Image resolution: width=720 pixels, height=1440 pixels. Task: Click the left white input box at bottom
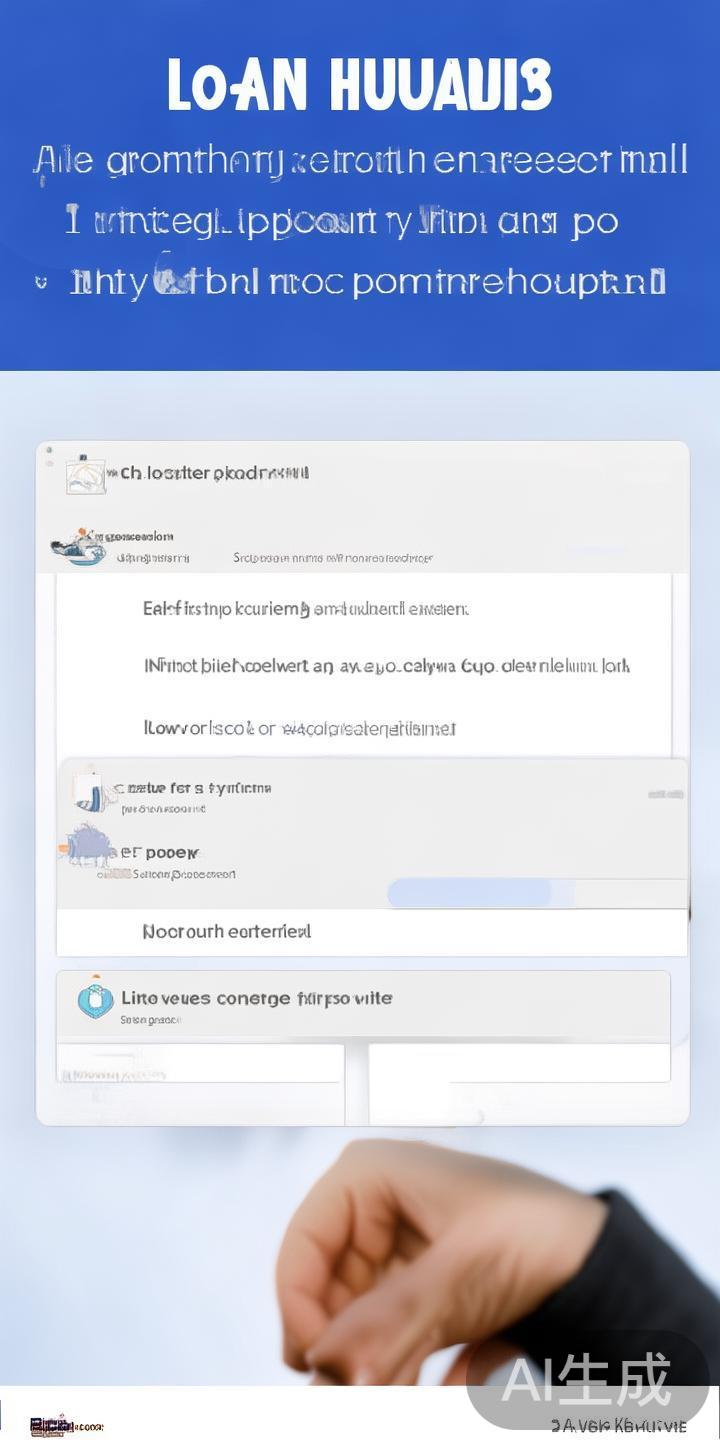pos(200,1063)
